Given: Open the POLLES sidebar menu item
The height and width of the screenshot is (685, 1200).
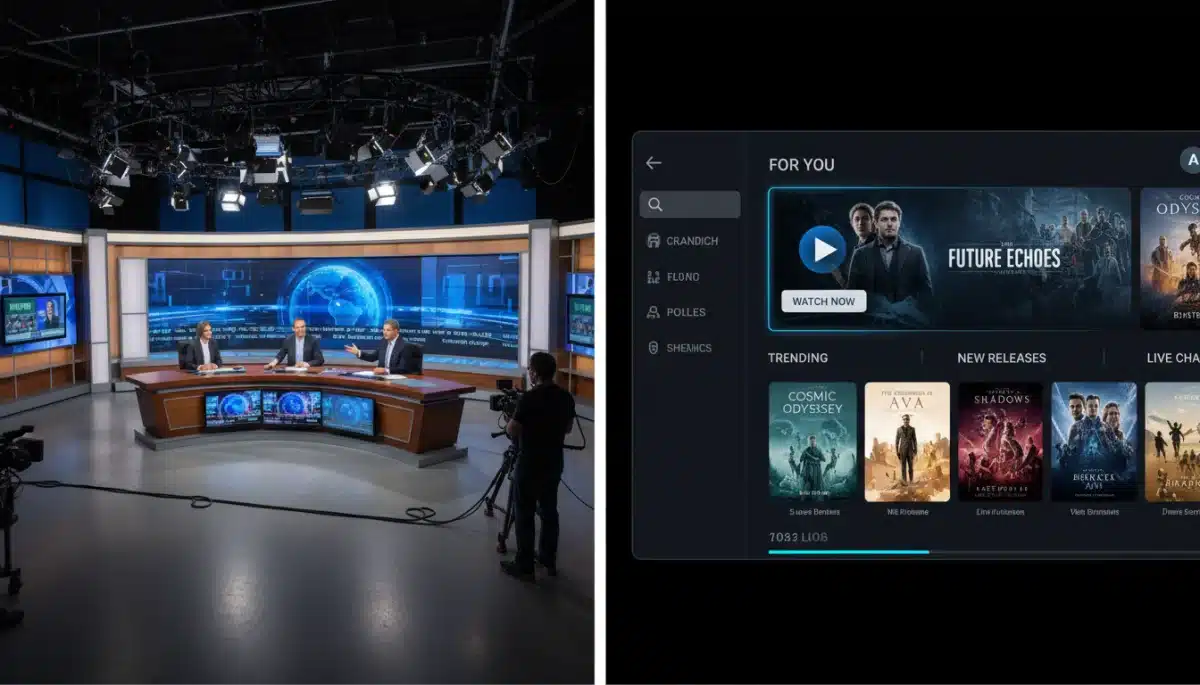Looking at the screenshot, I should (677, 312).
